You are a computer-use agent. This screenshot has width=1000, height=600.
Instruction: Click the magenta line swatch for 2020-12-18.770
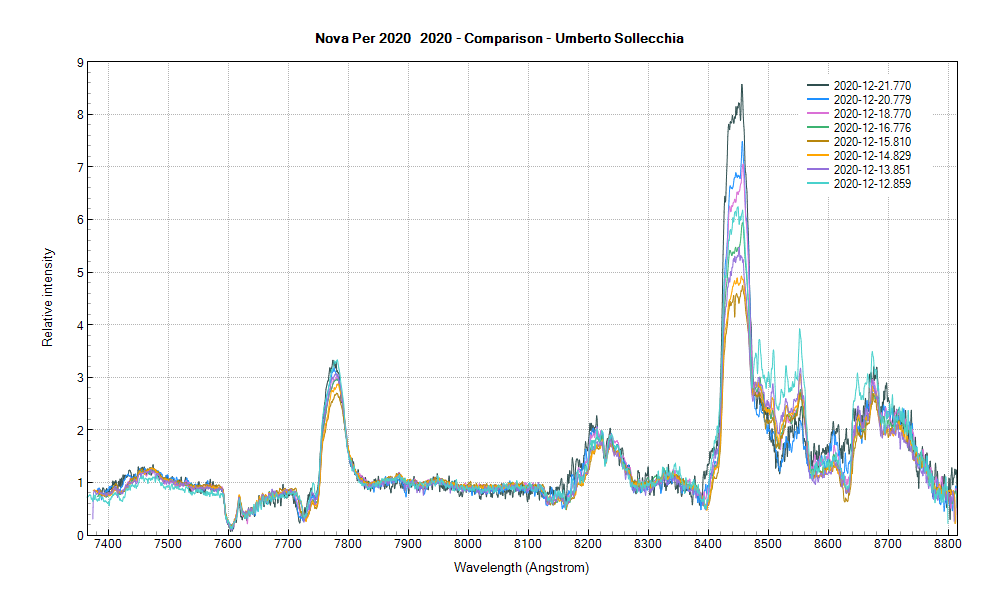820,113
